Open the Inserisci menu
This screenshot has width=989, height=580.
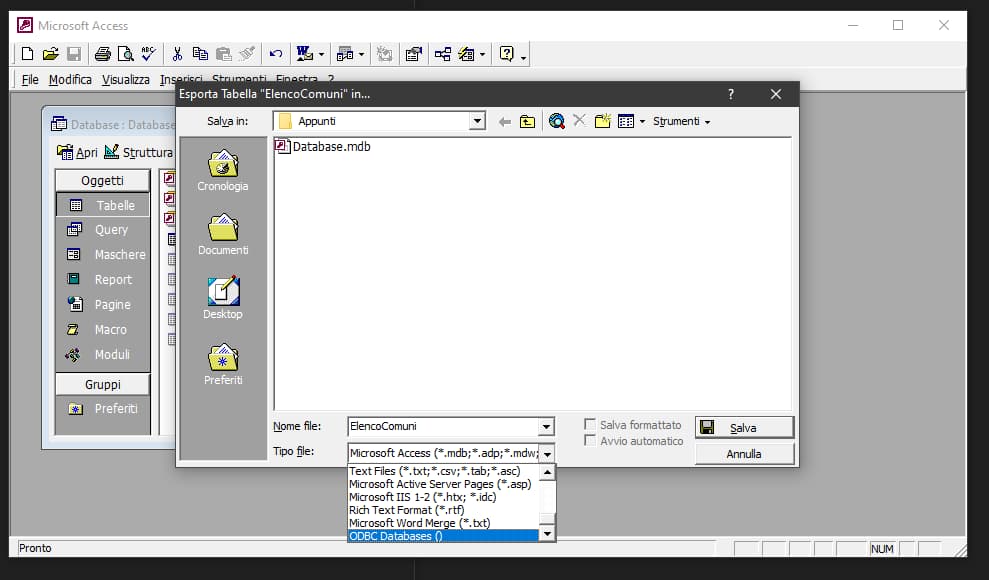pyautogui.click(x=181, y=79)
